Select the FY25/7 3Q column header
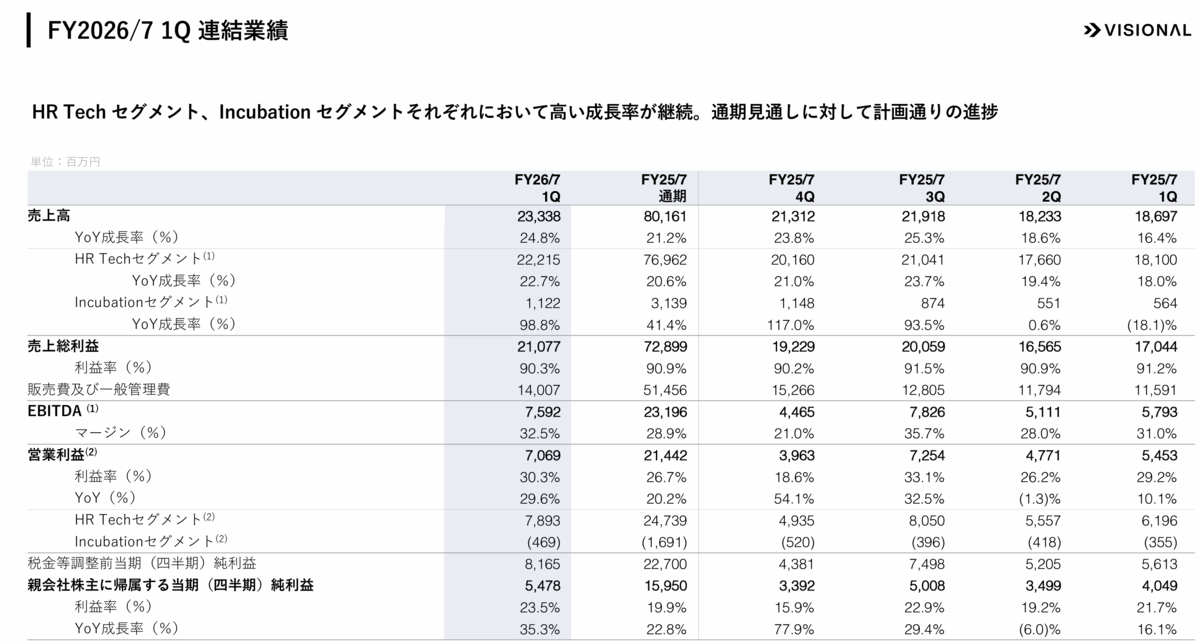 [x=921, y=188]
